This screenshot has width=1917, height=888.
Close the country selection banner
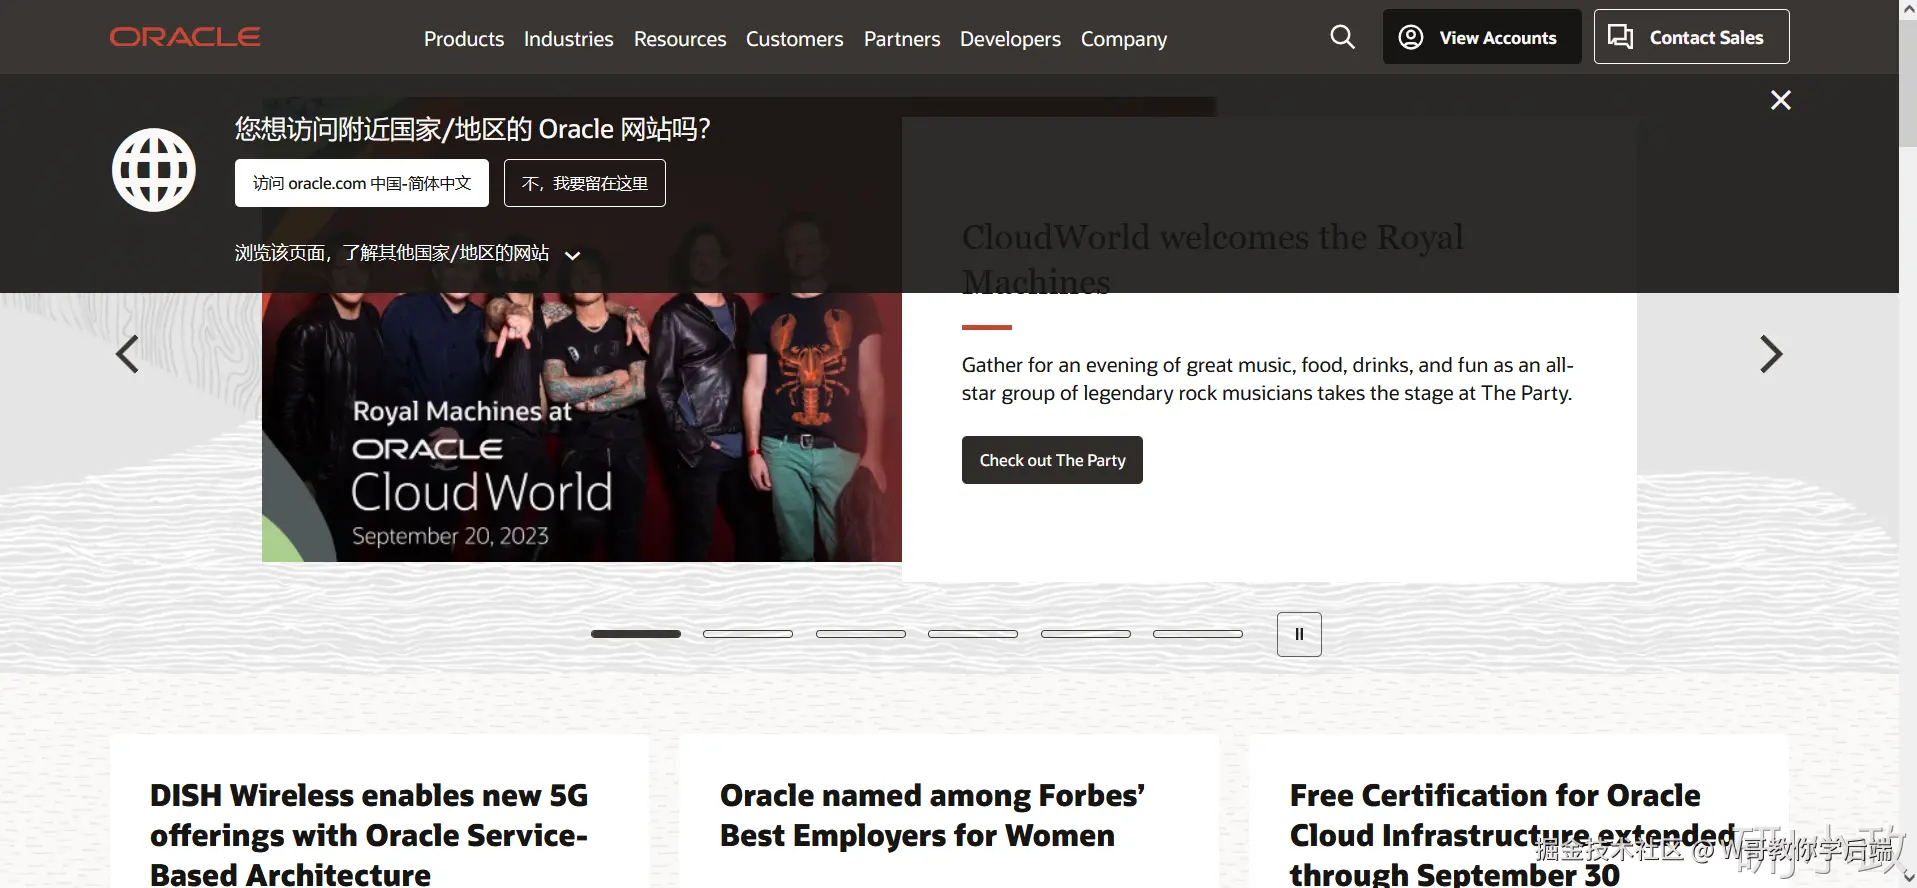click(1781, 100)
